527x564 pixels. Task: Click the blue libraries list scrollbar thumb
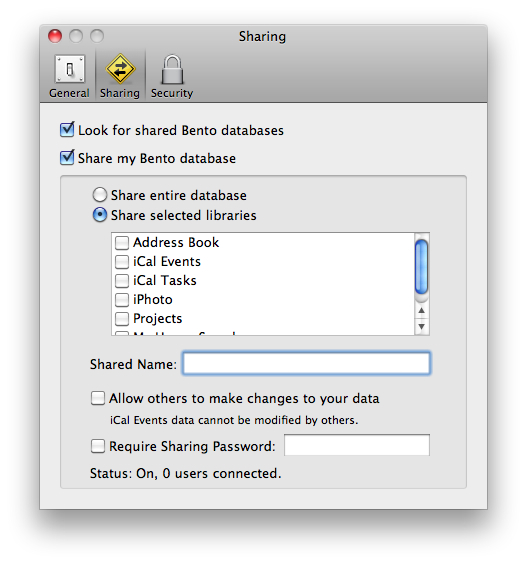pos(422,267)
